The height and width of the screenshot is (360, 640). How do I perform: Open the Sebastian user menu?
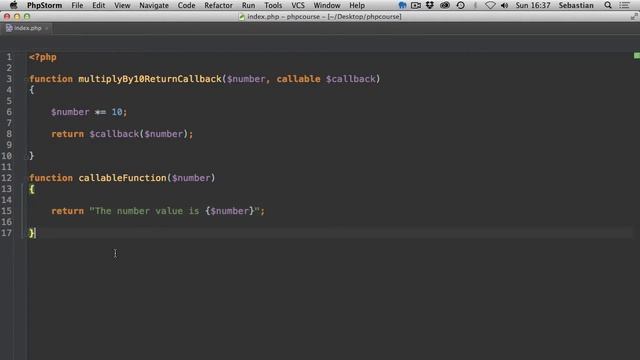coord(576,5)
